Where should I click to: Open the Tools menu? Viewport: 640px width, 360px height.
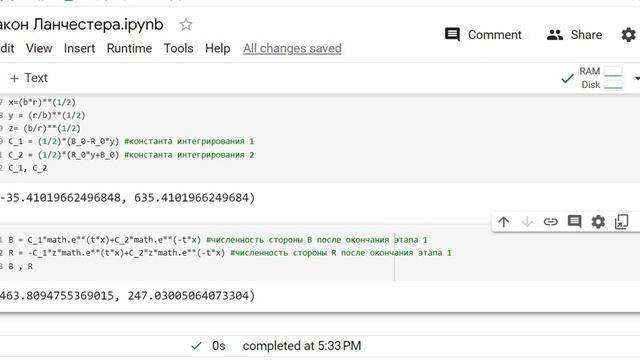pyautogui.click(x=178, y=48)
